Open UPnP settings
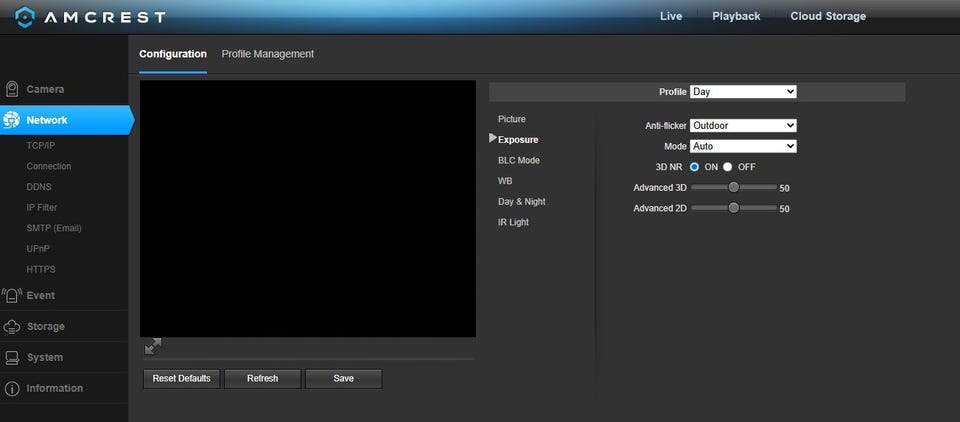The width and height of the screenshot is (960, 422). click(x=38, y=249)
